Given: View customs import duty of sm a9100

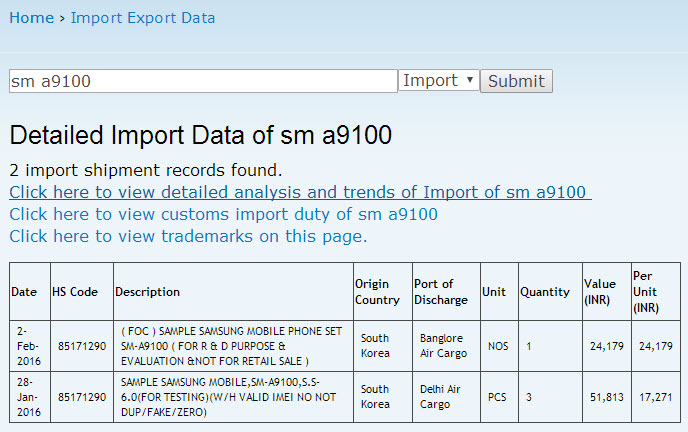Looking at the screenshot, I should [223, 214].
